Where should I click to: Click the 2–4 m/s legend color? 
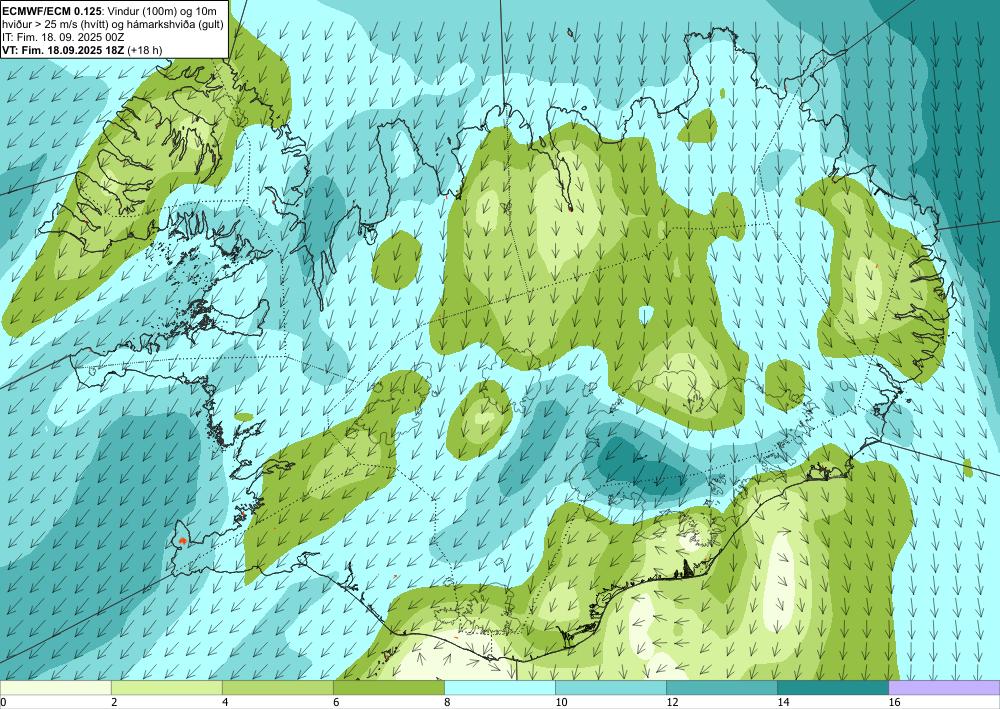pyautogui.click(x=166, y=688)
